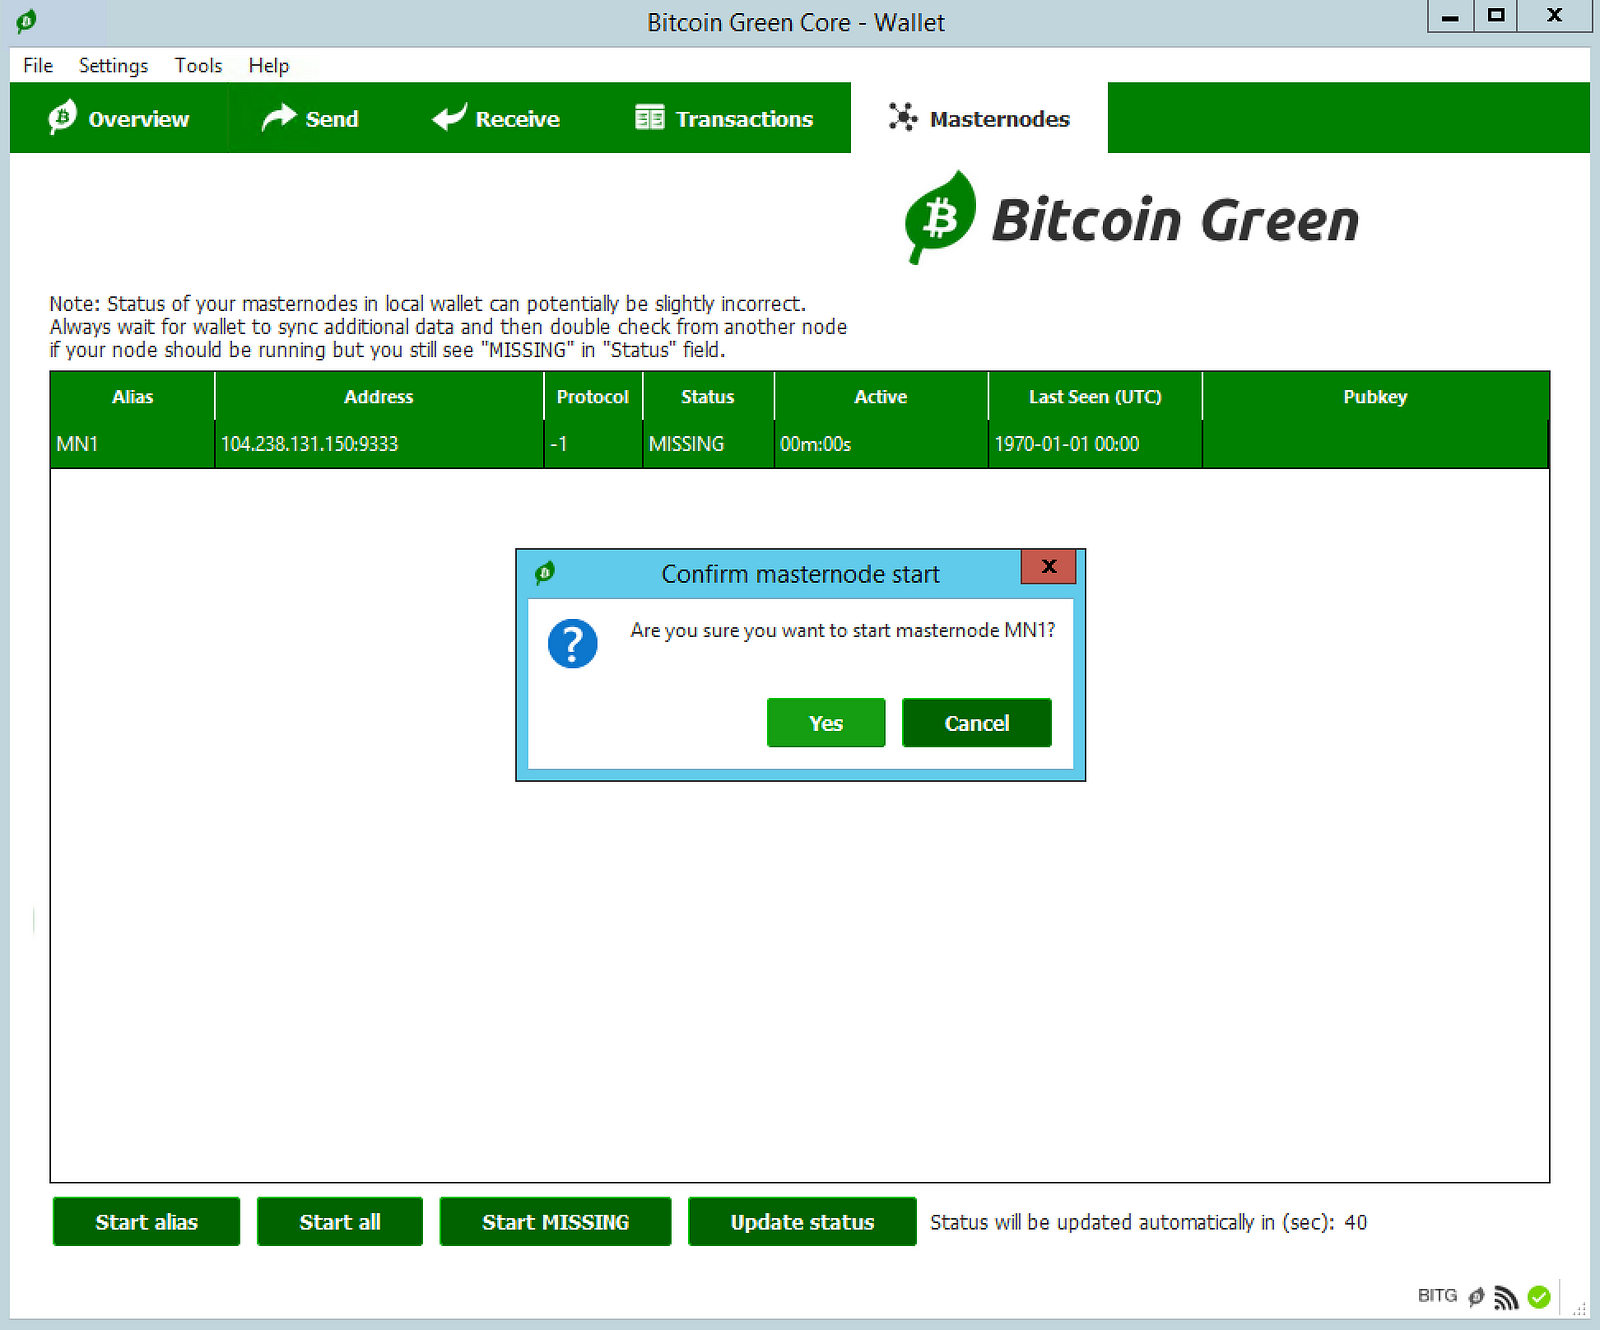1600x1330 pixels.
Task: Go to the Receive tab
Action: 496,118
